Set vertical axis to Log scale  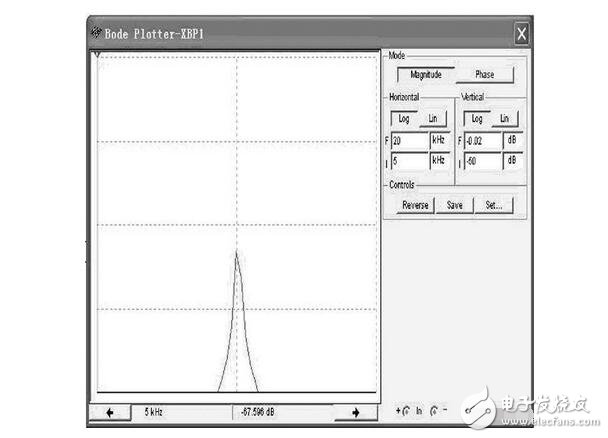click(476, 119)
